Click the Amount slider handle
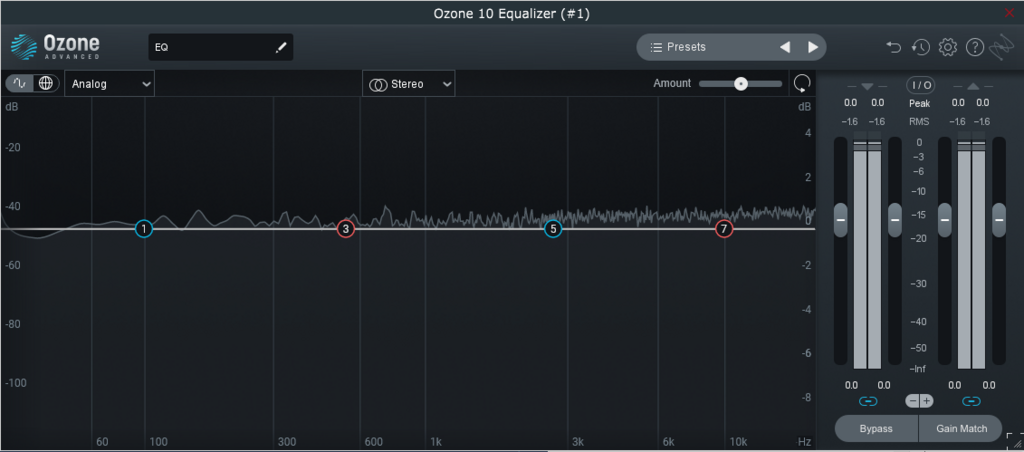 pyautogui.click(x=740, y=84)
